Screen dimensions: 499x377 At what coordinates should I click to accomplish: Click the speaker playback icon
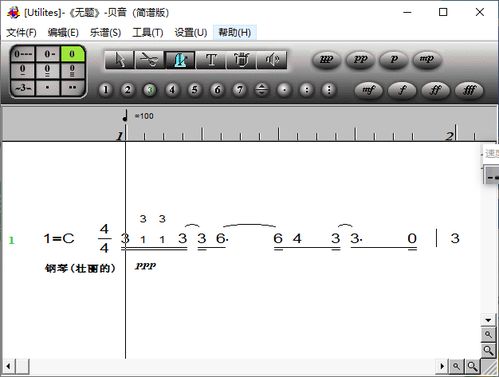click(x=272, y=60)
